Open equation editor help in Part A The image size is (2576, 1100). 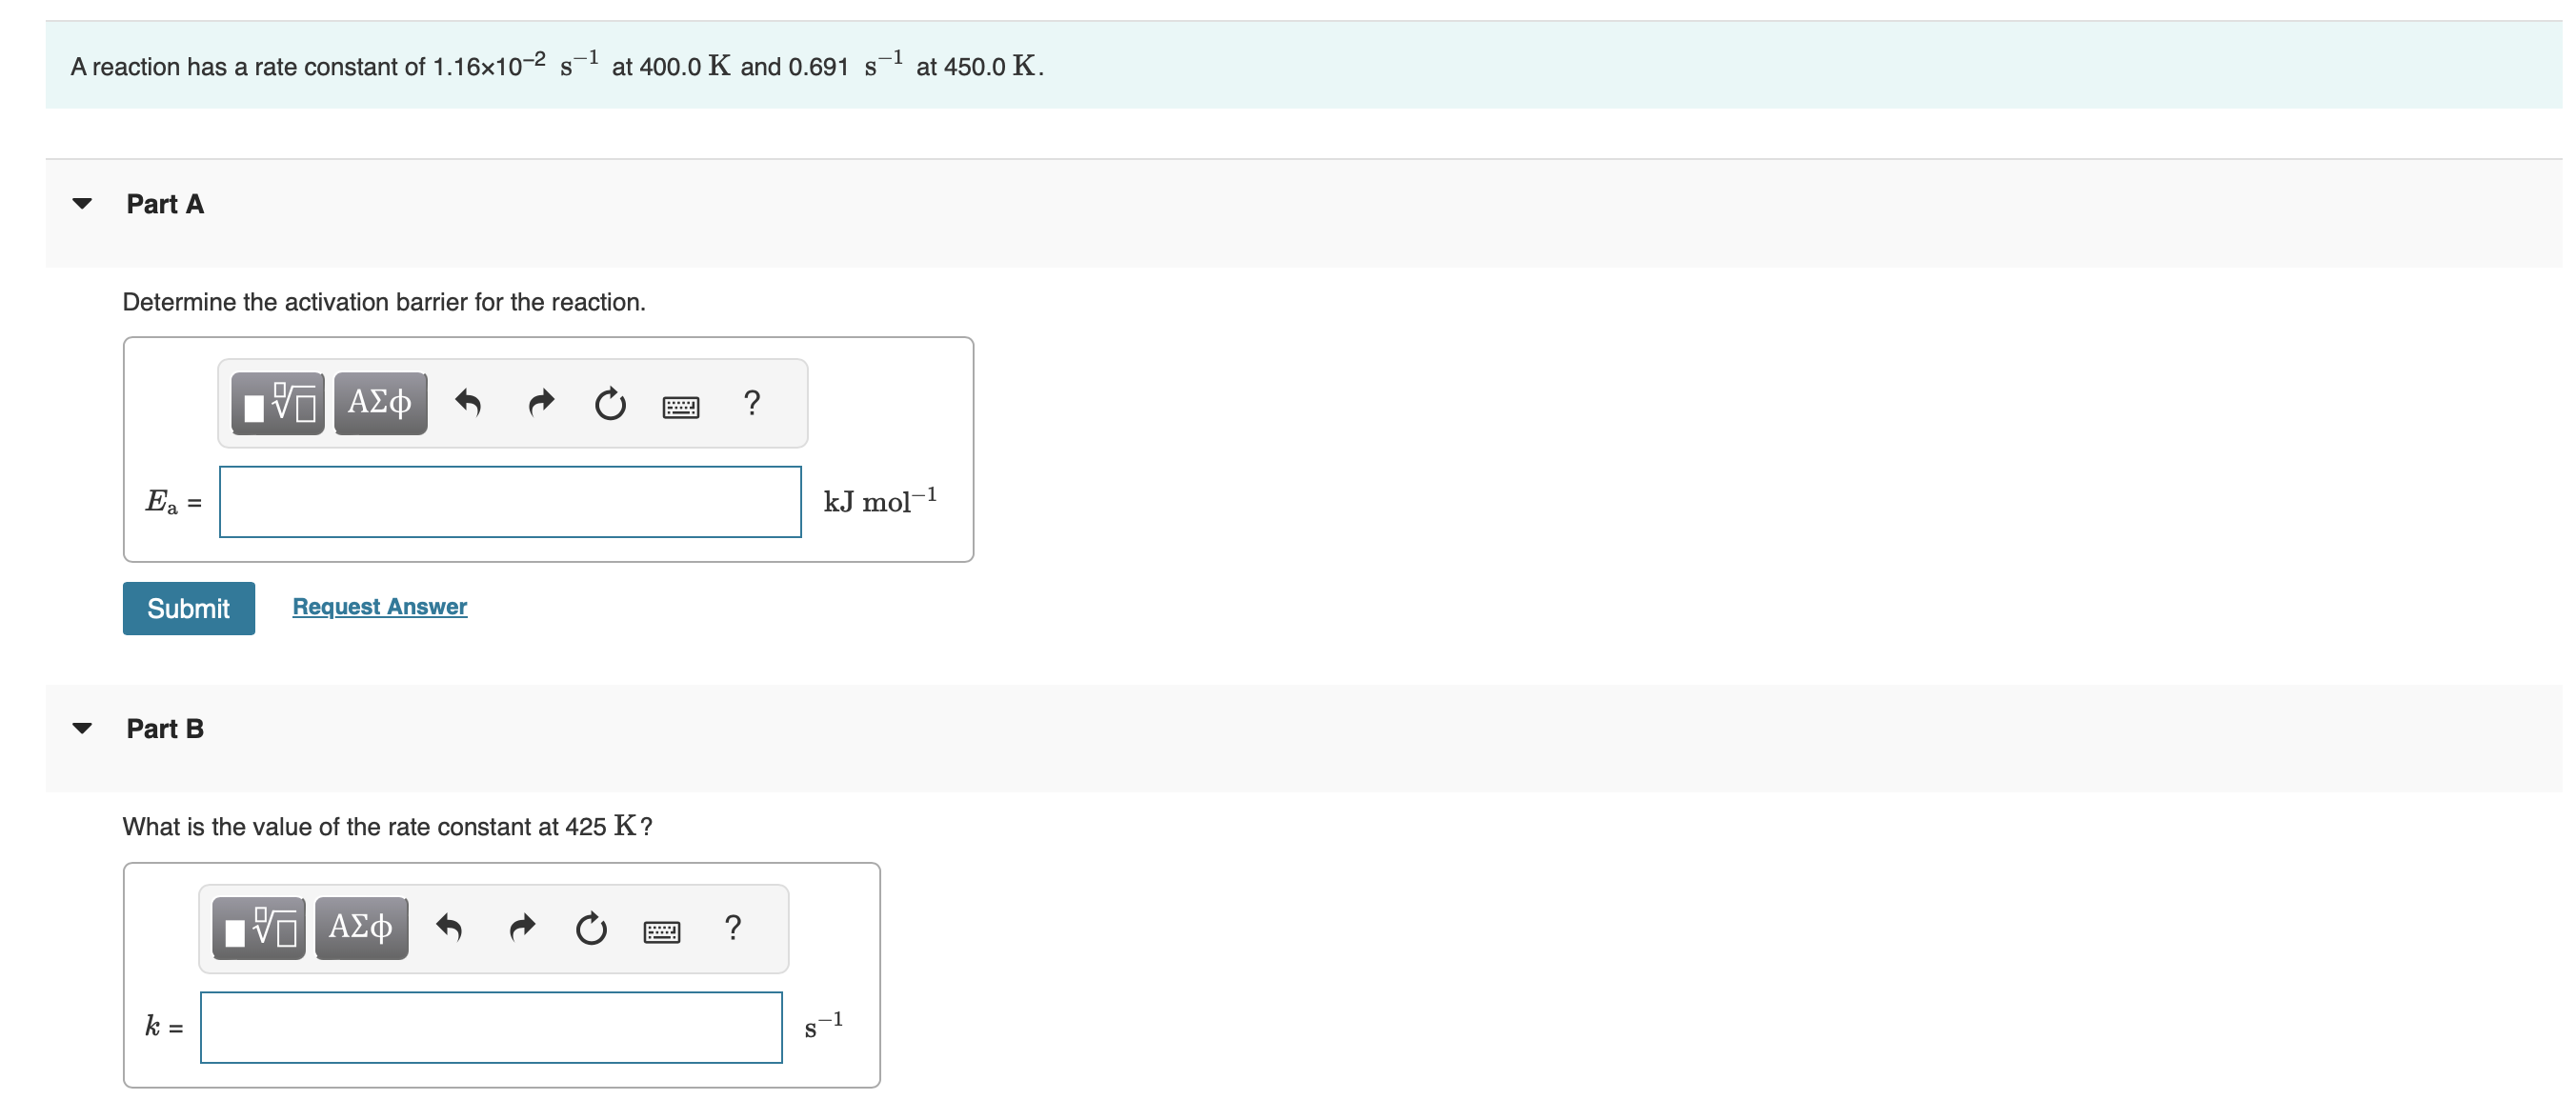752,403
